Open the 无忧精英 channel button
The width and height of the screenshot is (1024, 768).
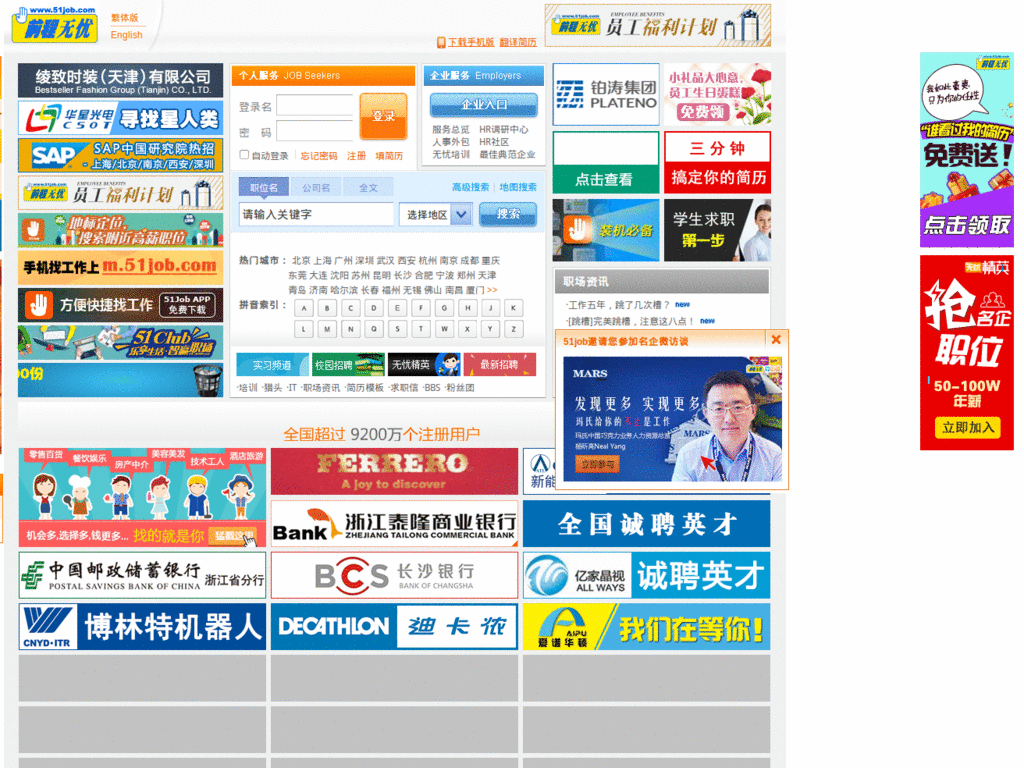coord(424,365)
